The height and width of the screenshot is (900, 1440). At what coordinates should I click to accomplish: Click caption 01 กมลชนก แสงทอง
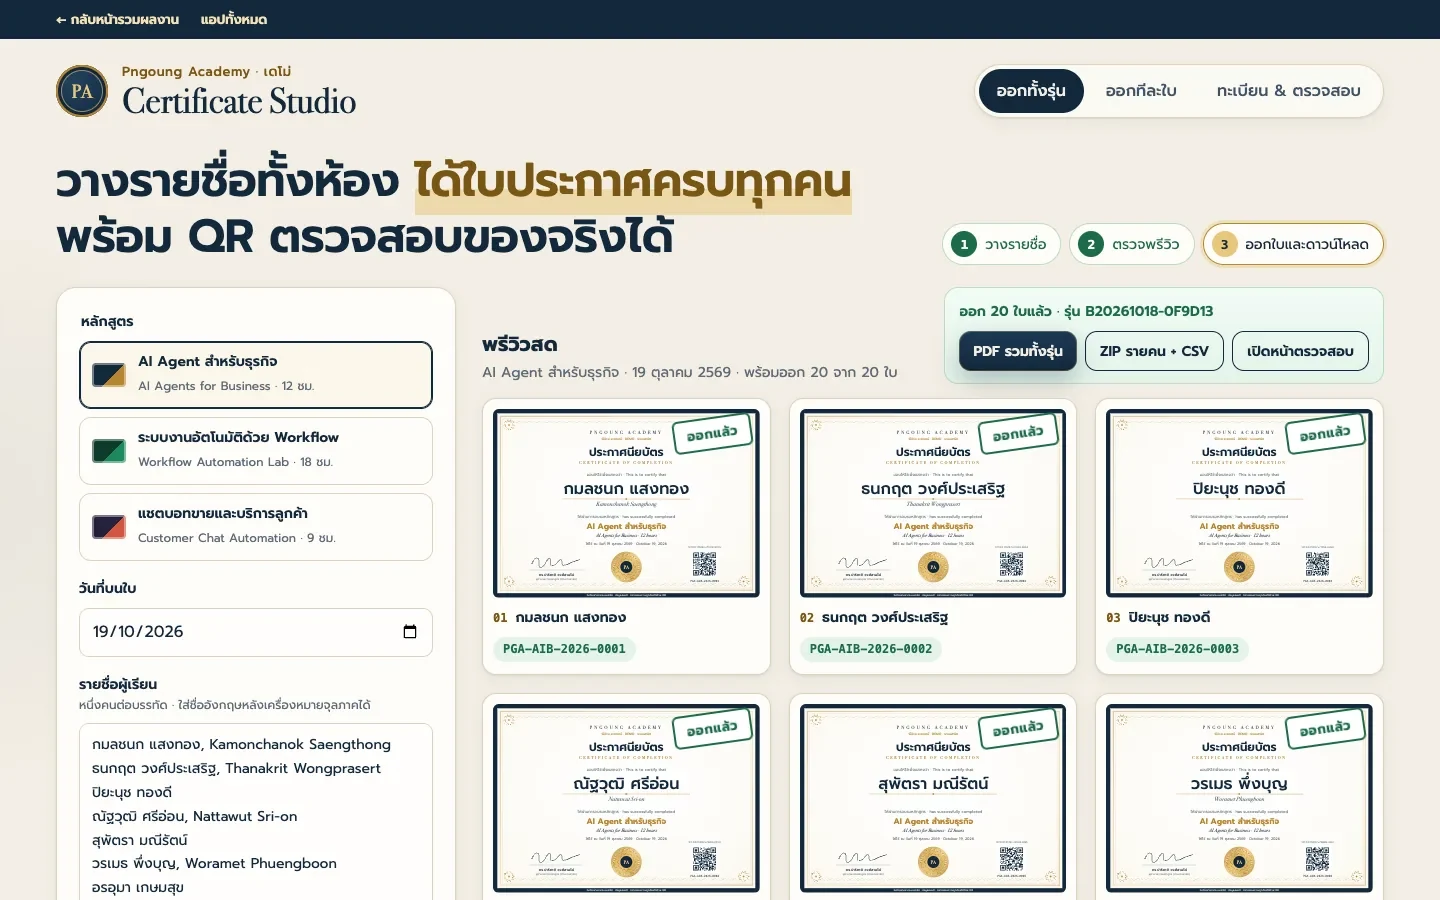(560, 618)
